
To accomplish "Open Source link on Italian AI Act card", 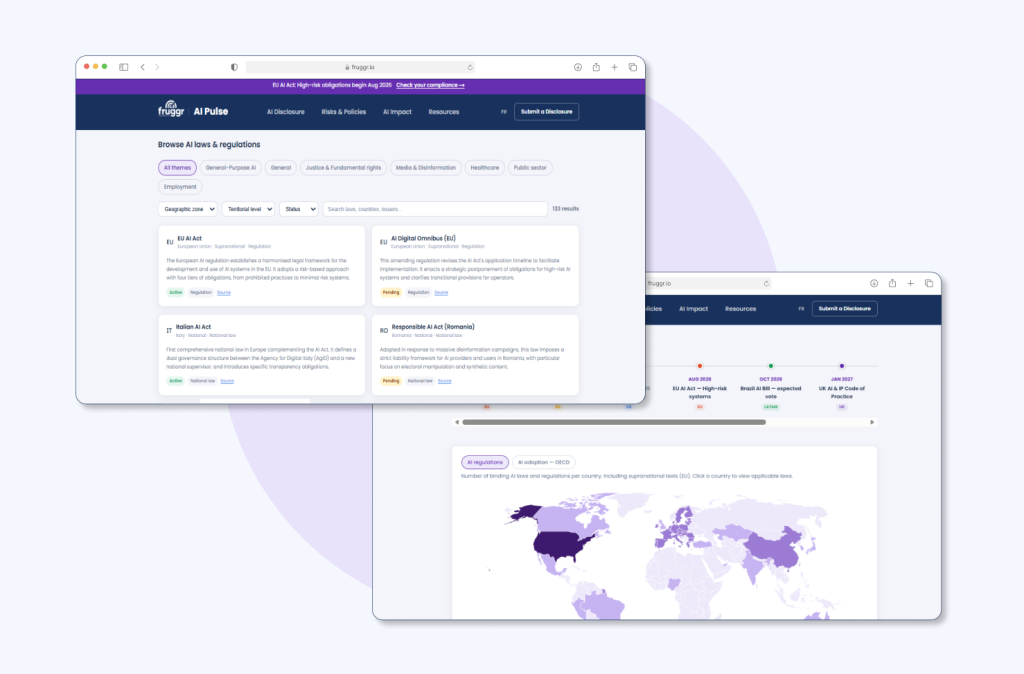I will click(x=227, y=381).
